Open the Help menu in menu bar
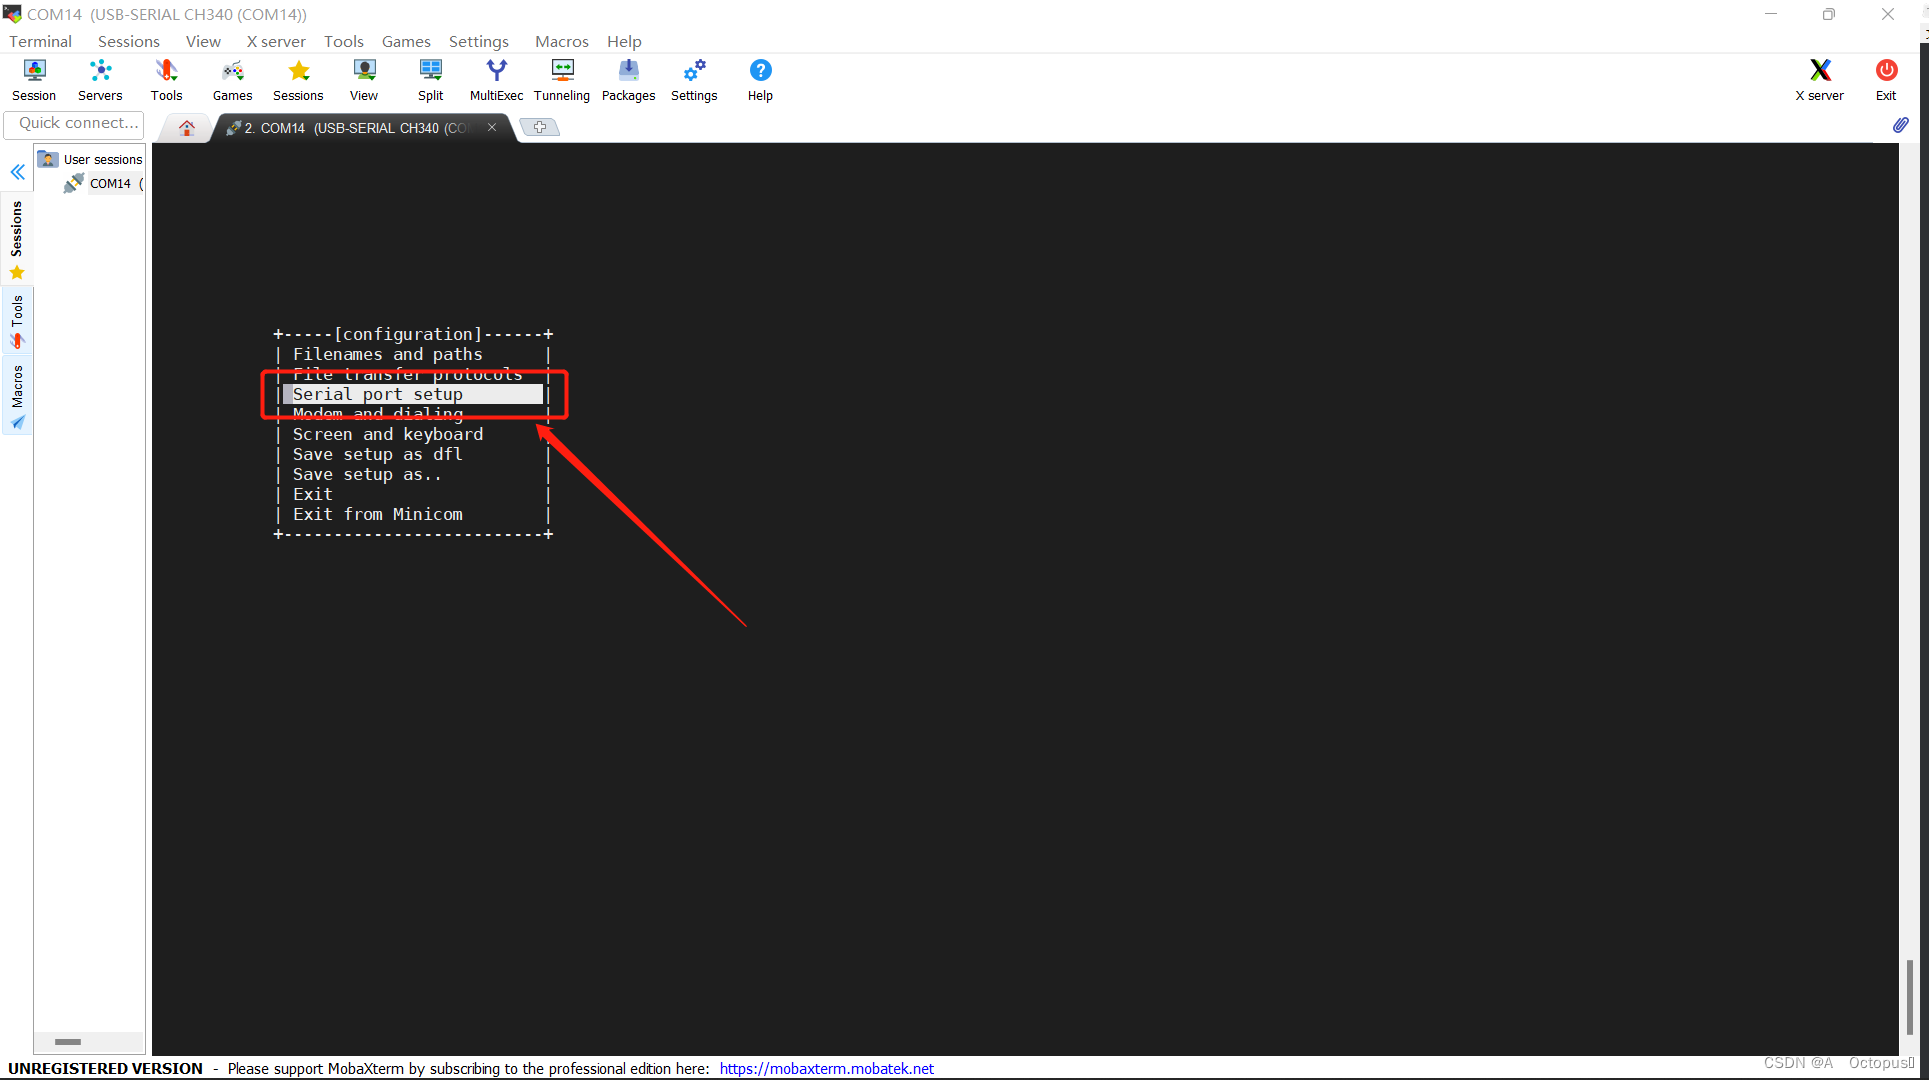This screenshot has height=1080, width=1929. pos(624,41)
